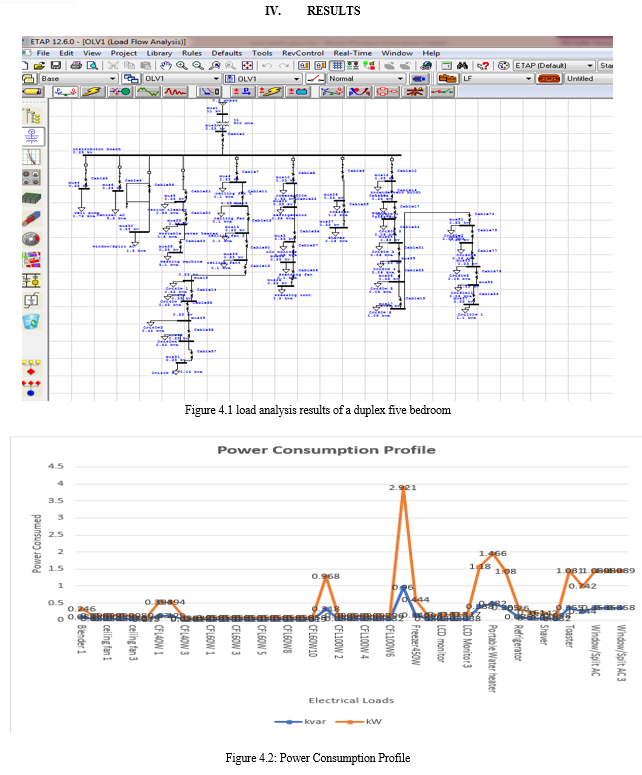Open the Ground Grid Systems icon
Viewport: 642px width, 775px height.
pyautogui.click(x=32, y=198)
